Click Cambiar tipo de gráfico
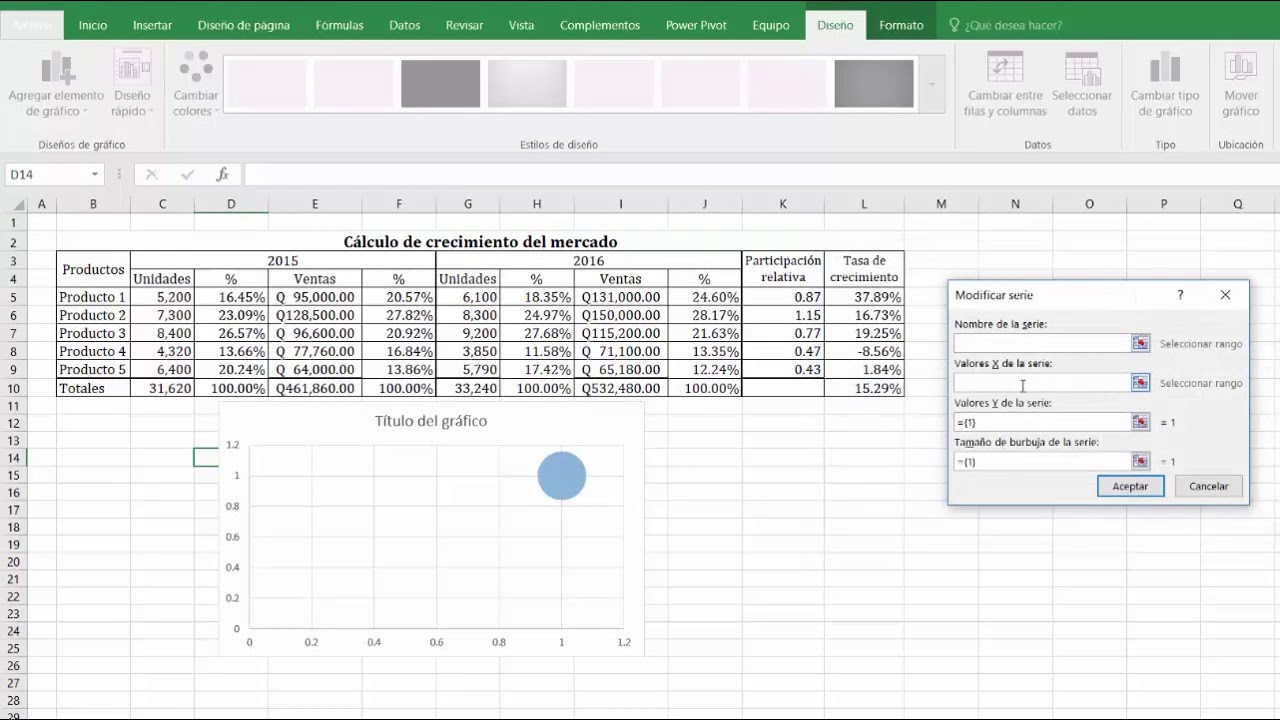The height and width of the screenshot is (720, 1280). pyautogui.click(x=1165, y=85)
